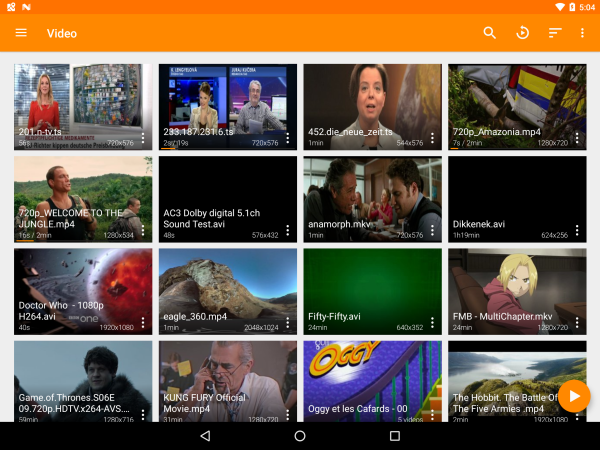The width and height of the screenshot is (600, 450).
Task: Open options menu for 452.die_neue_zeit.ts
Action: click(432, 138)
